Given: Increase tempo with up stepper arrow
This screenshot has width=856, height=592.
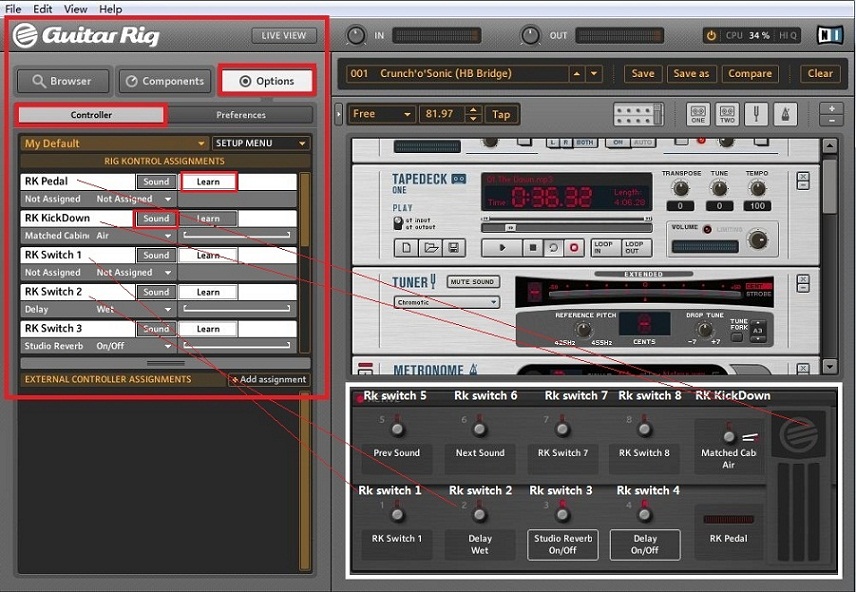Looking at the screenshot, I should click(x=474, y=109).
